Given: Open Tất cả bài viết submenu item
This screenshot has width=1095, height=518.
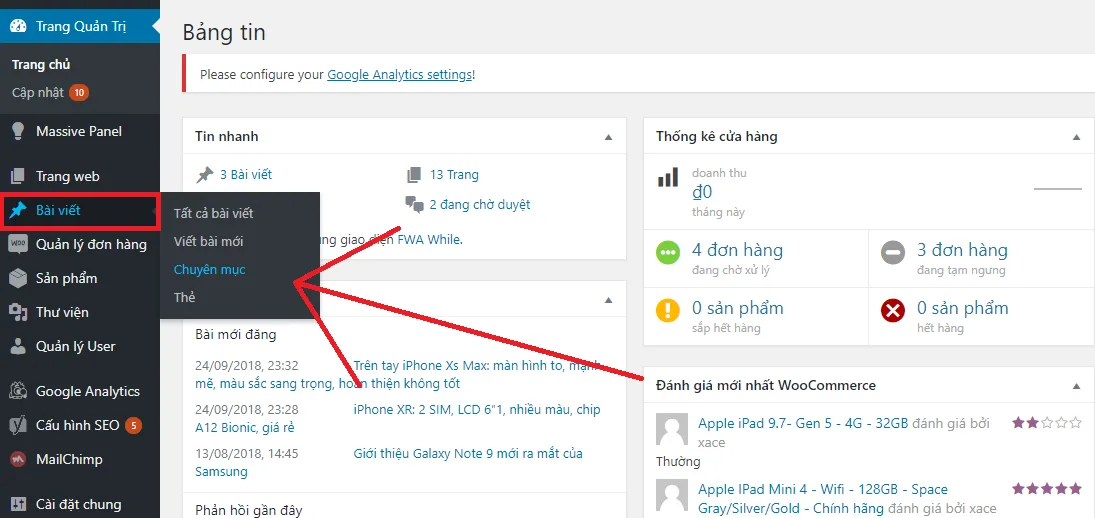Looking at the screenshot, I should [214, 213].
